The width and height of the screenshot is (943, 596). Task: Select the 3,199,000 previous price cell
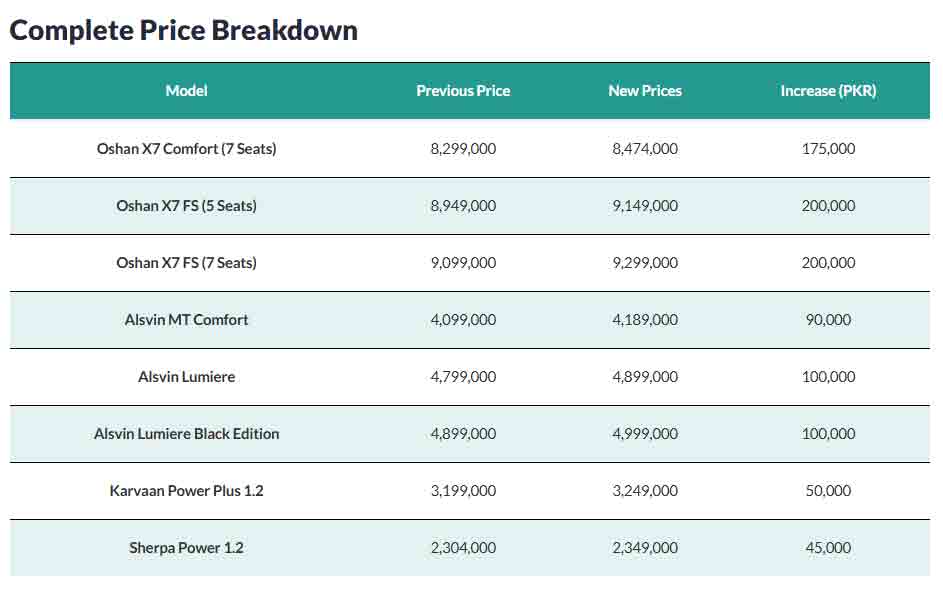pyautogui.click(x=463, y=491)
